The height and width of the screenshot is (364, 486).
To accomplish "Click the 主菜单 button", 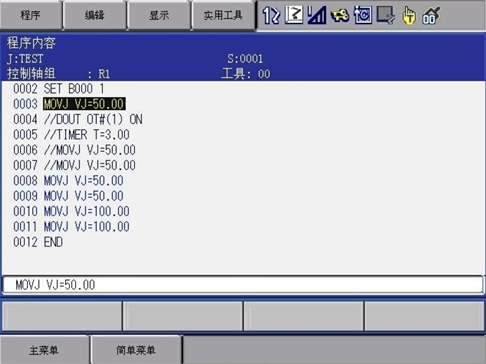I will (44, 350).
